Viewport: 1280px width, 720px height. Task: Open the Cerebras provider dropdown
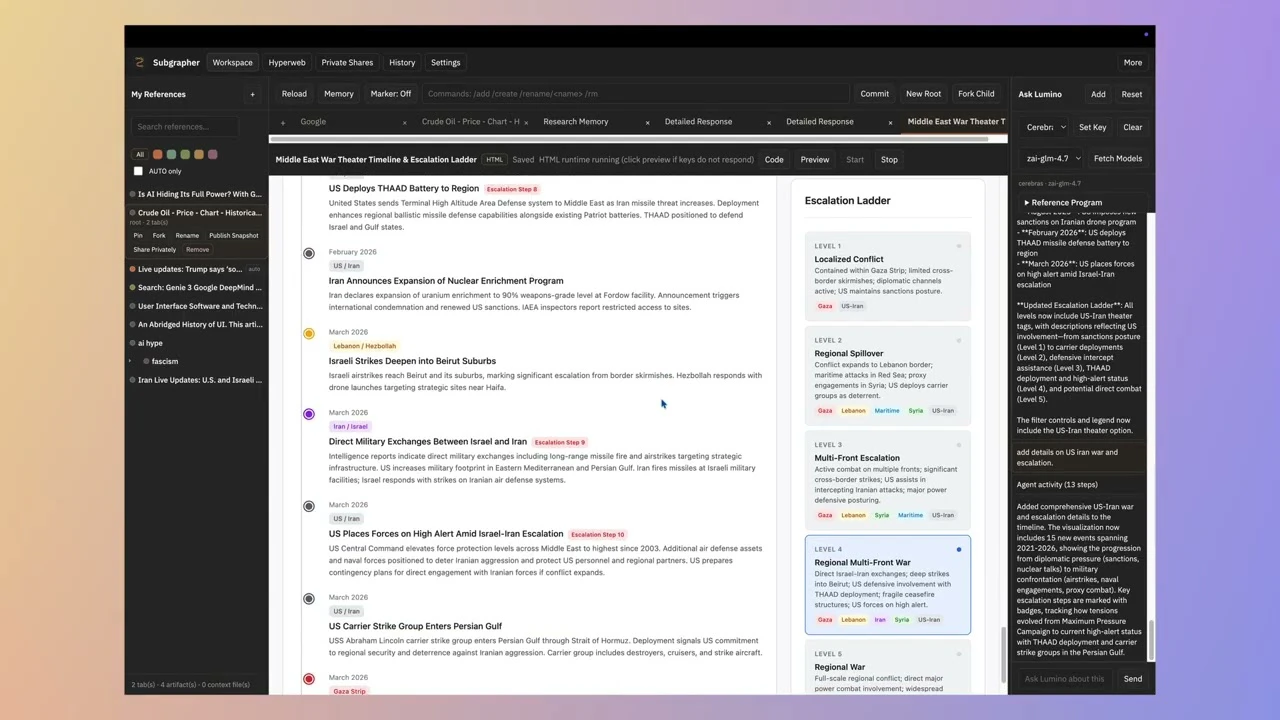coord(1043,127)
